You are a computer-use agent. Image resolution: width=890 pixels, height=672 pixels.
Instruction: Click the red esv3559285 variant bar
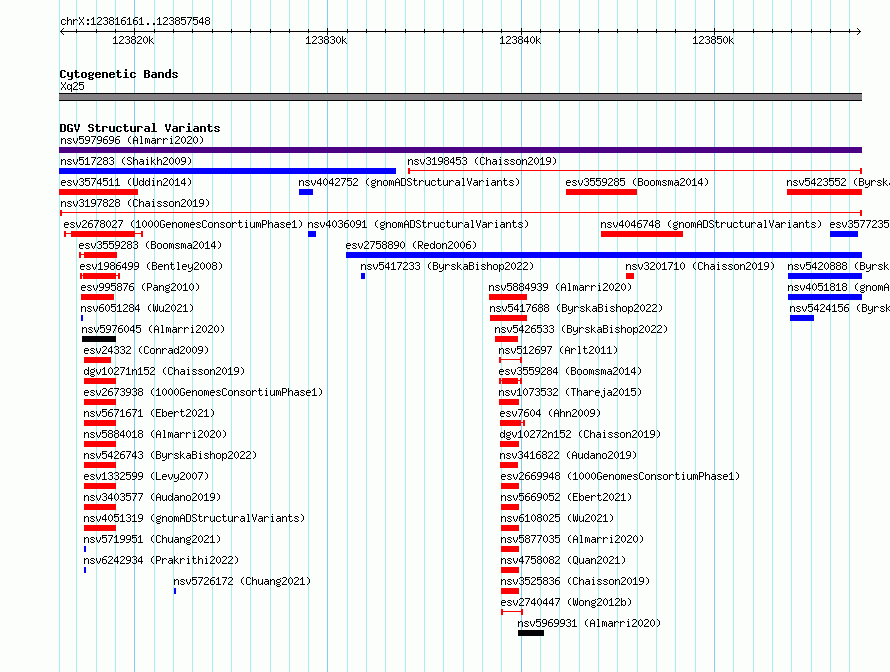pyautogui.click(x=601, y=192)
